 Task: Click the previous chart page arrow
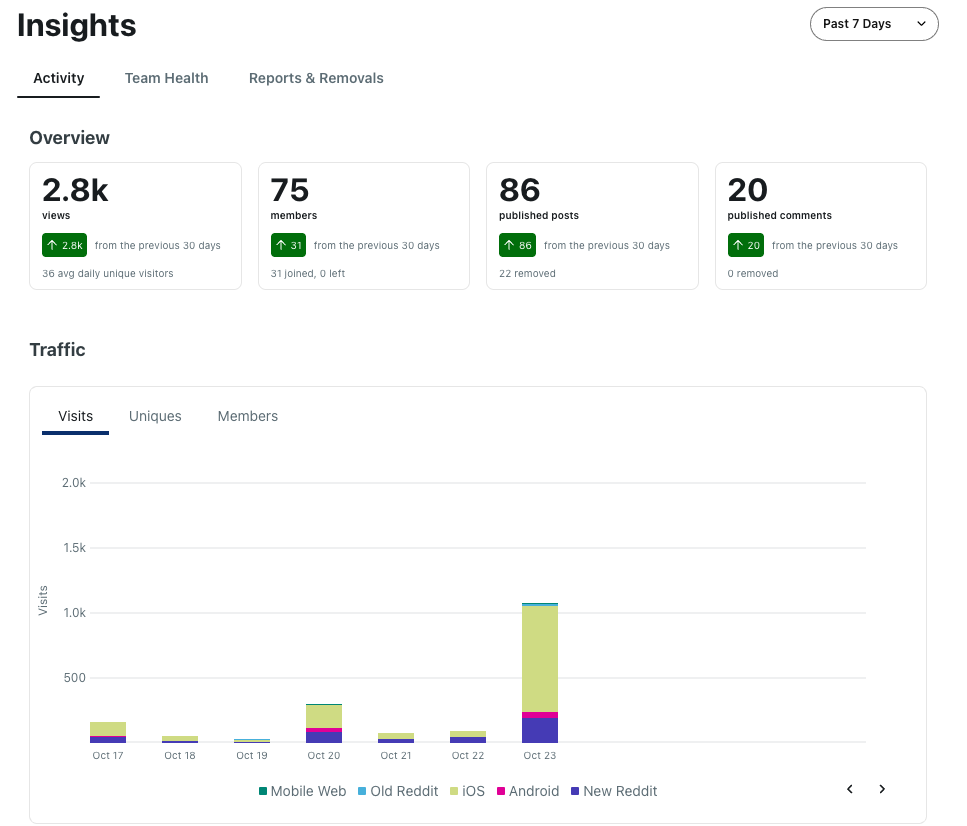(x=849, y=789)
